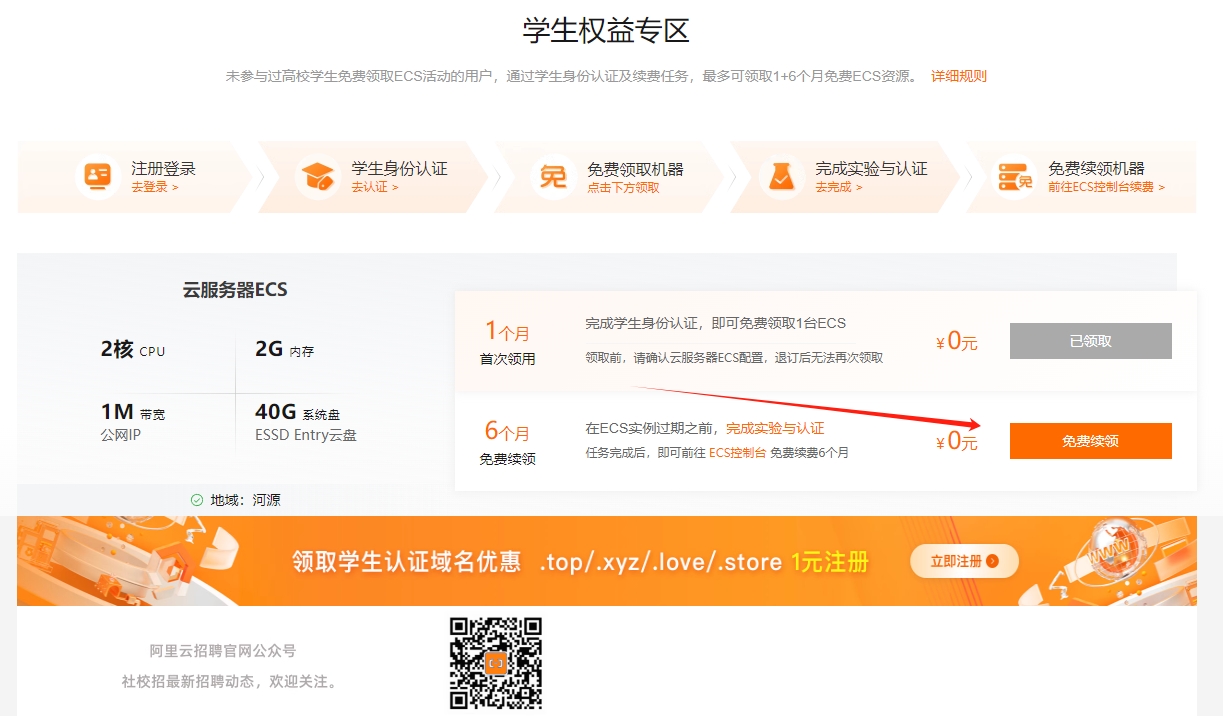Click the 地域：河源 text
The height and width of the screenshot is (716, 1223).
pos(245,500)
